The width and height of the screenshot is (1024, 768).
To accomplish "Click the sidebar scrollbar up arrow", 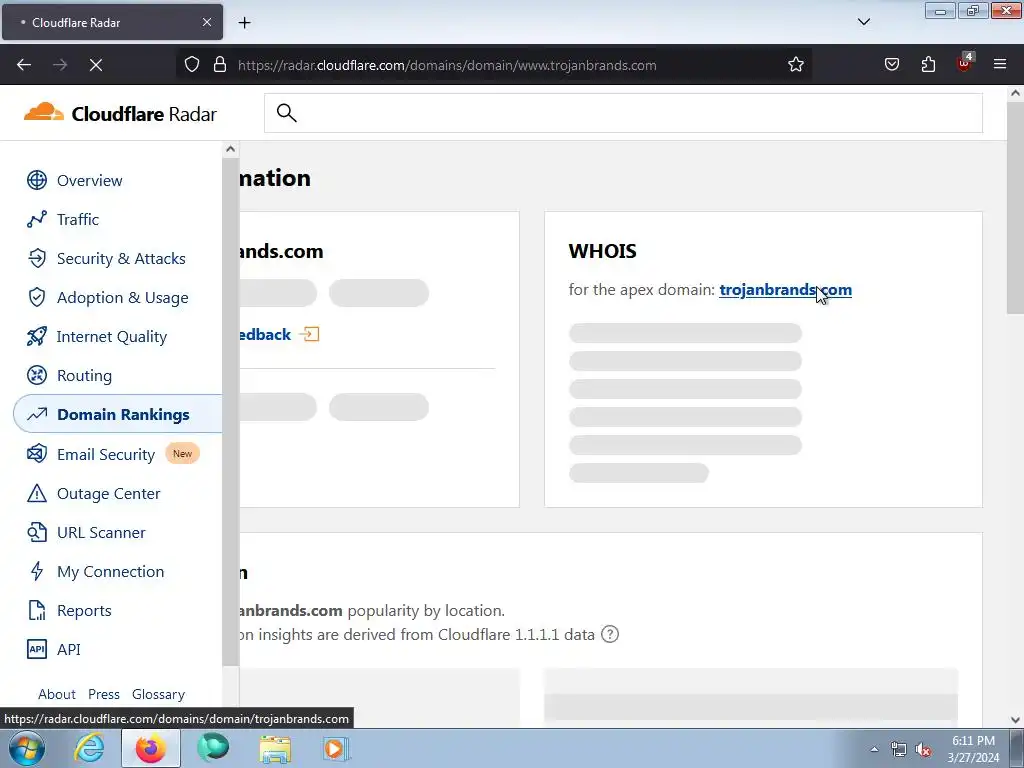I will tap(230, 150).
